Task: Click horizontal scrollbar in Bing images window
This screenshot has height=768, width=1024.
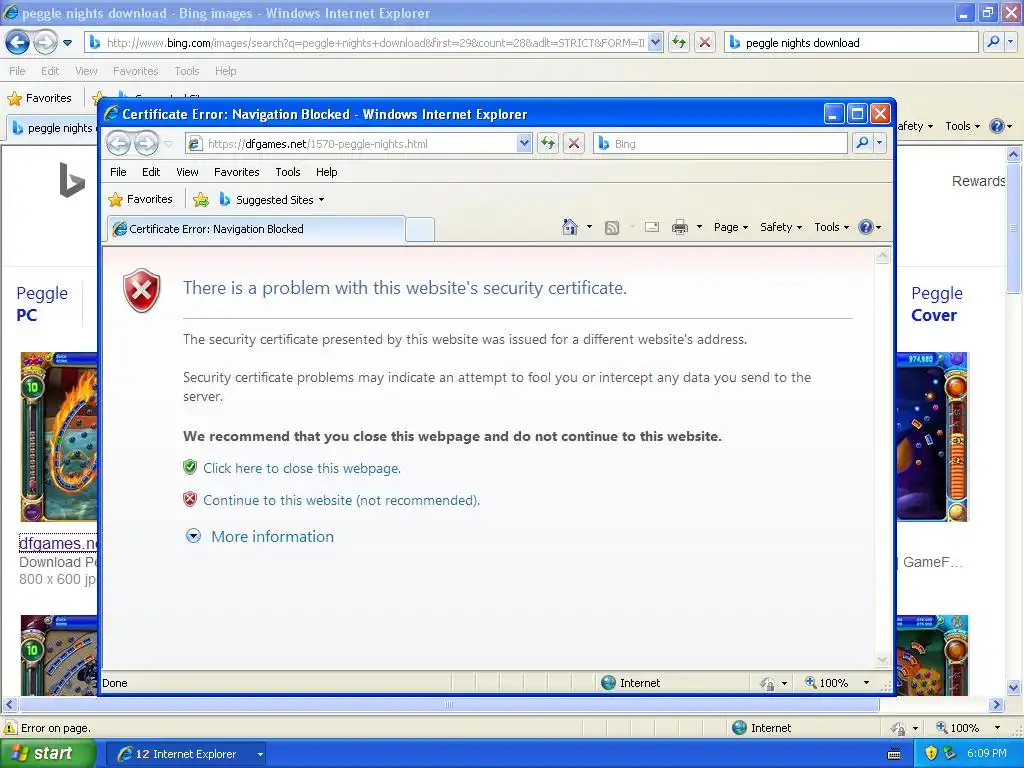Action: [449, 705]
